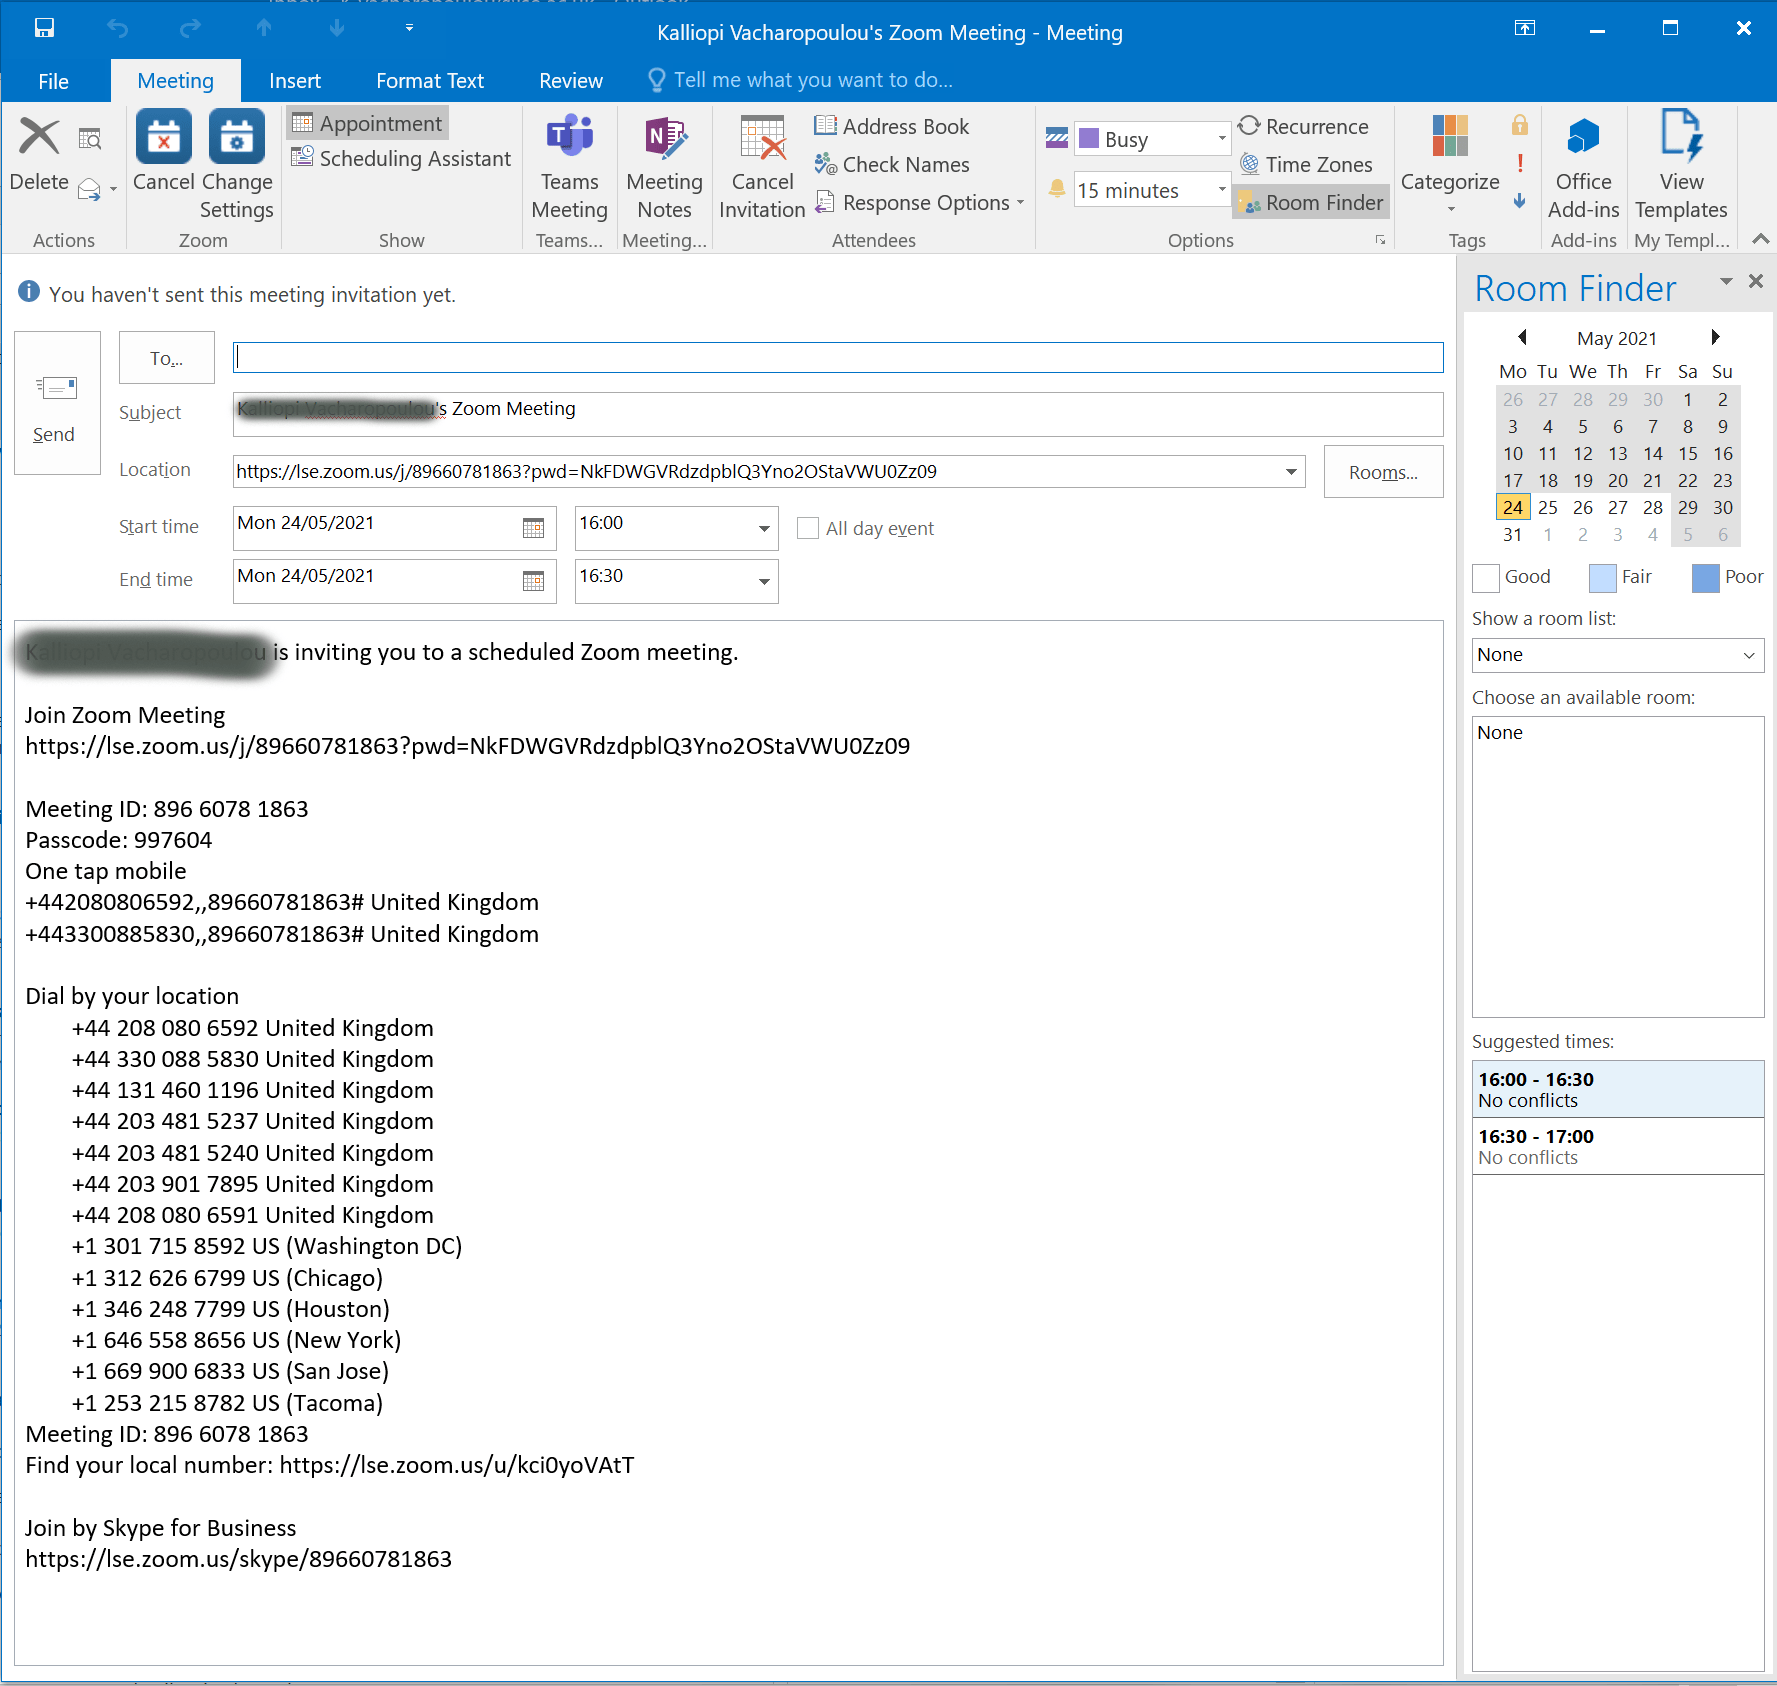The width and height of the screenshot is (1777, 1686).
Task: Open the Show a room list dropdown
Action: [x=1617, y=655]
